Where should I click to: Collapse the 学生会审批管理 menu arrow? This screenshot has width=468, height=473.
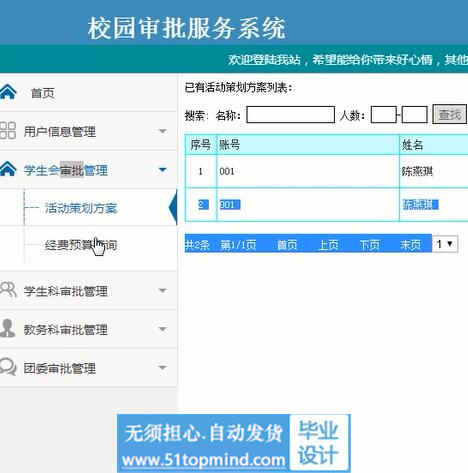tap(162, 170)
